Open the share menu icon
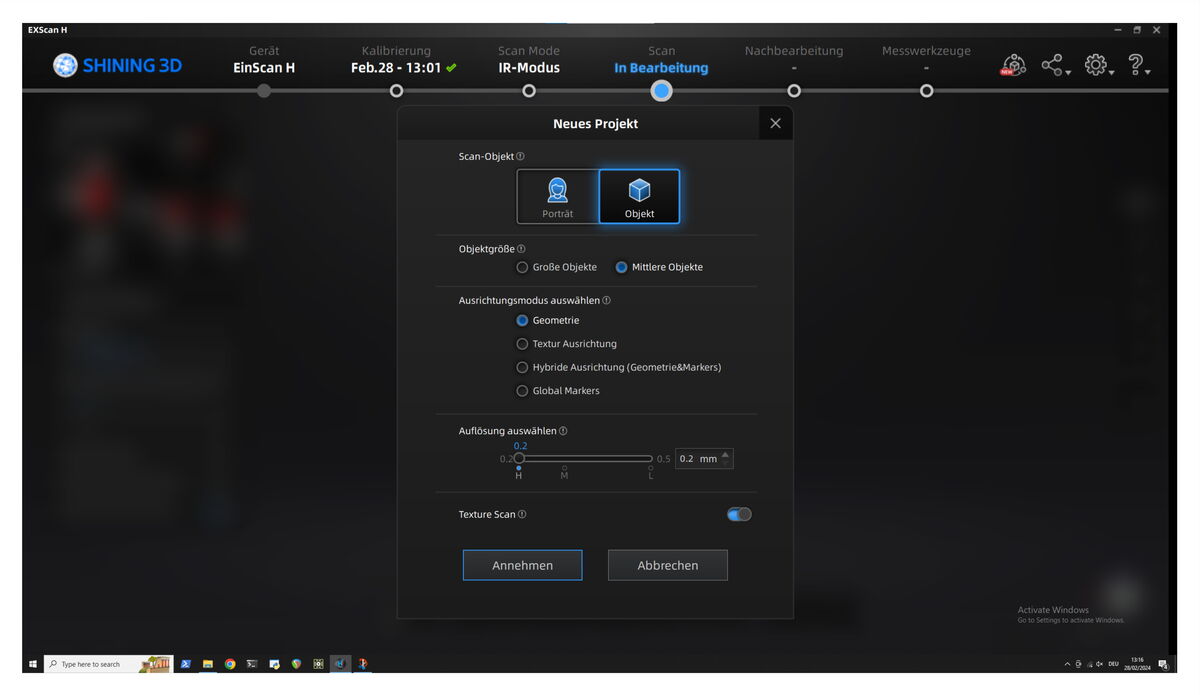The image size is (1200, 695). [1054, 66]
